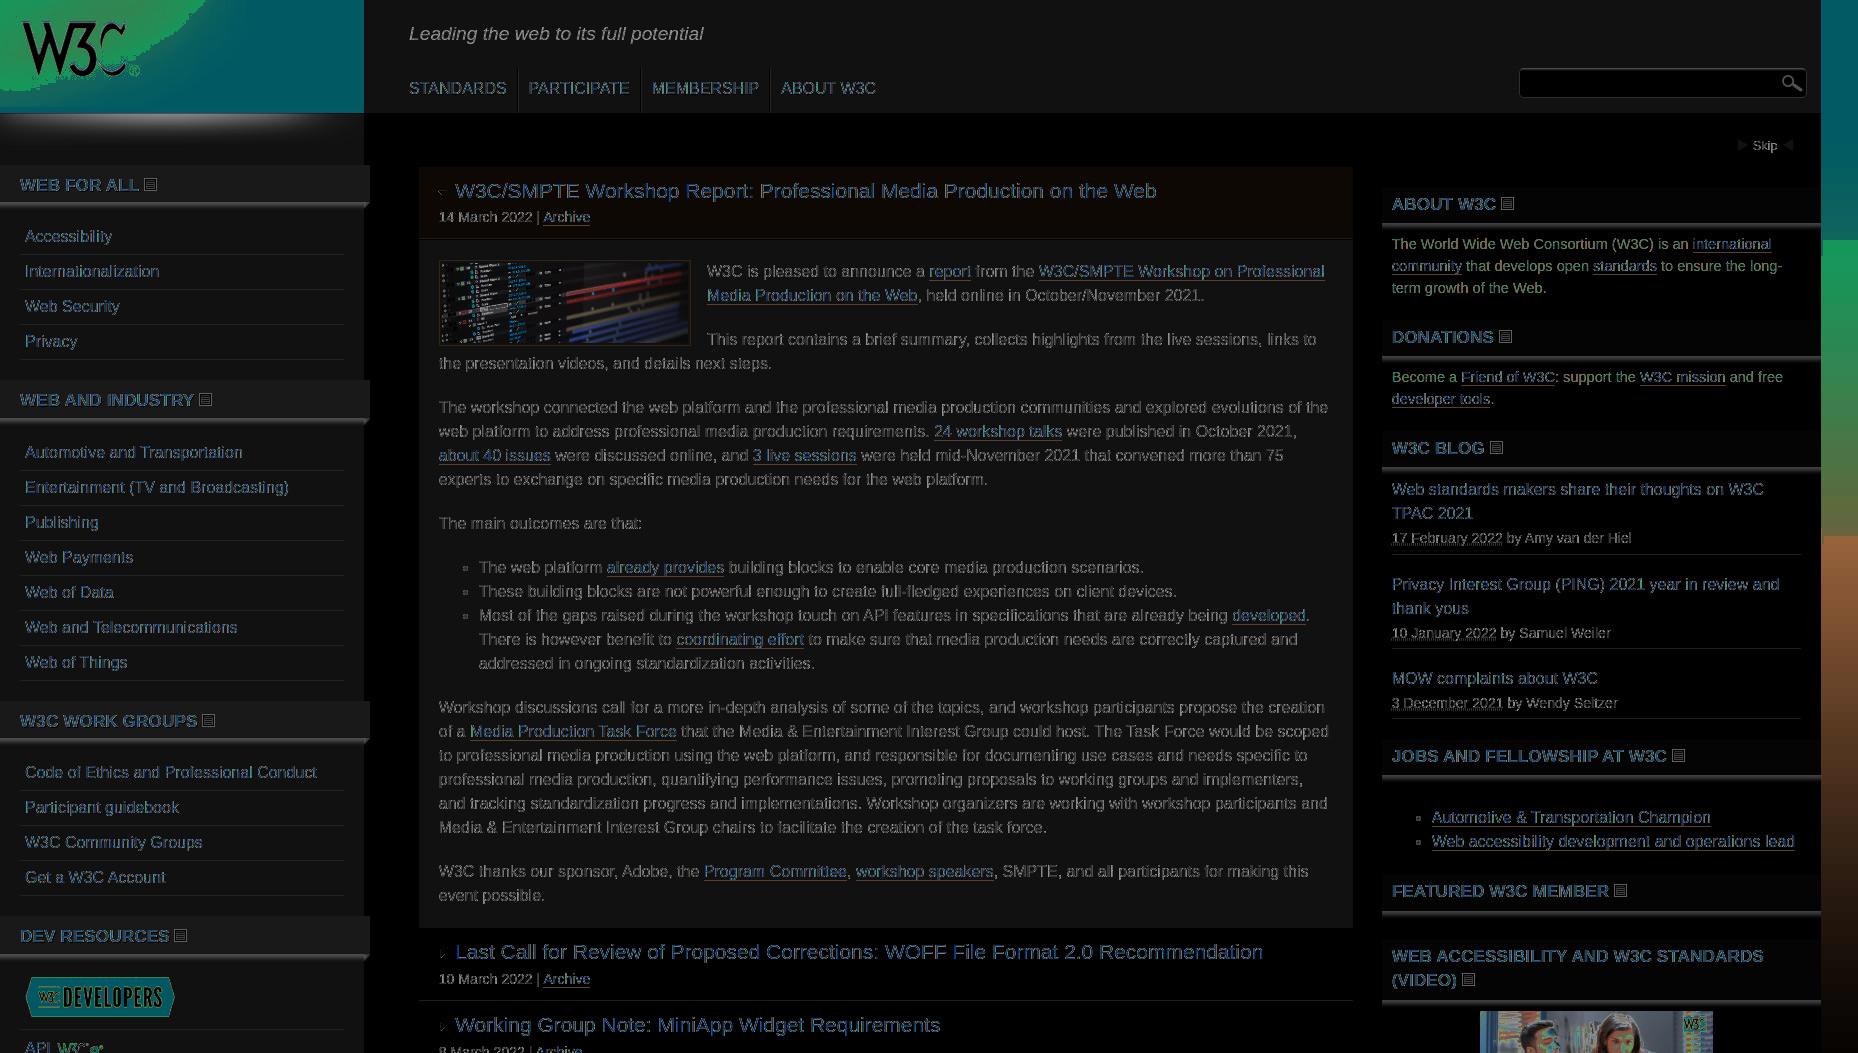
Task: Open the Web of Things link
Action: point(76,662)
